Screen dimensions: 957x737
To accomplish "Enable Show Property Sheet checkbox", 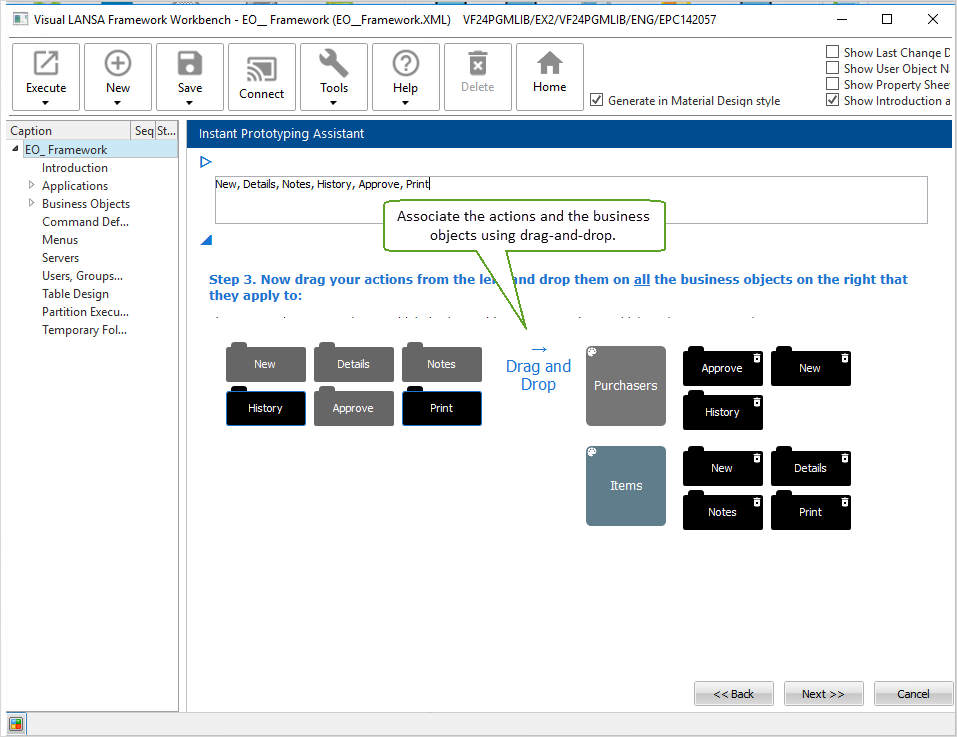I will tap(833, 85).
